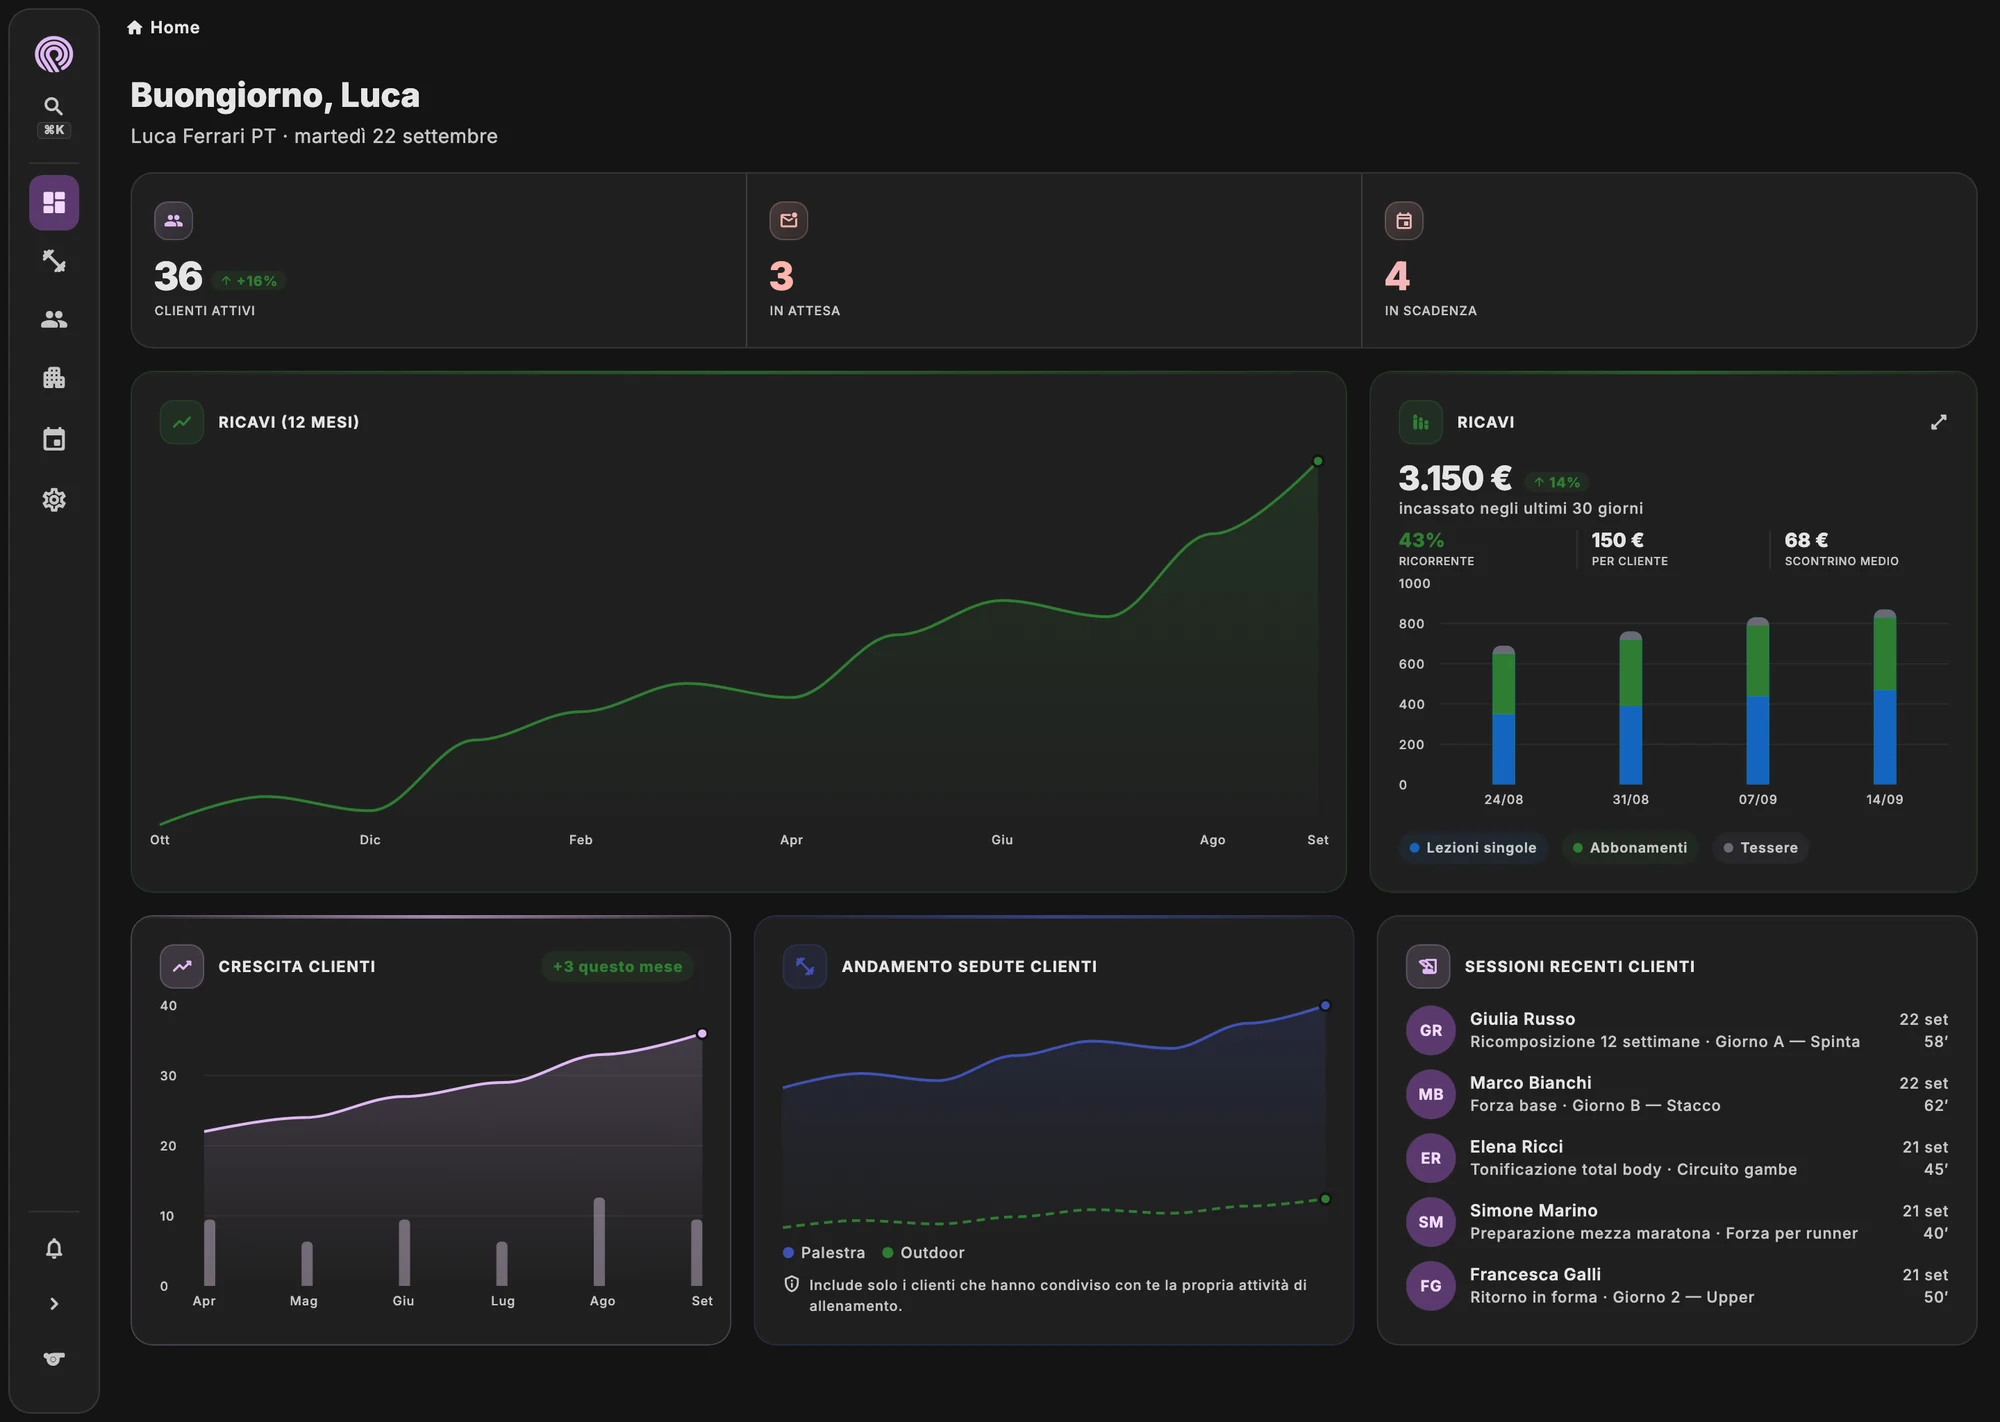Image resolution: width=2000 pixels, height=1422 pixels.
Task: Click the Sessioni Recenti Clienti header icon
Action: point(1428,966)
